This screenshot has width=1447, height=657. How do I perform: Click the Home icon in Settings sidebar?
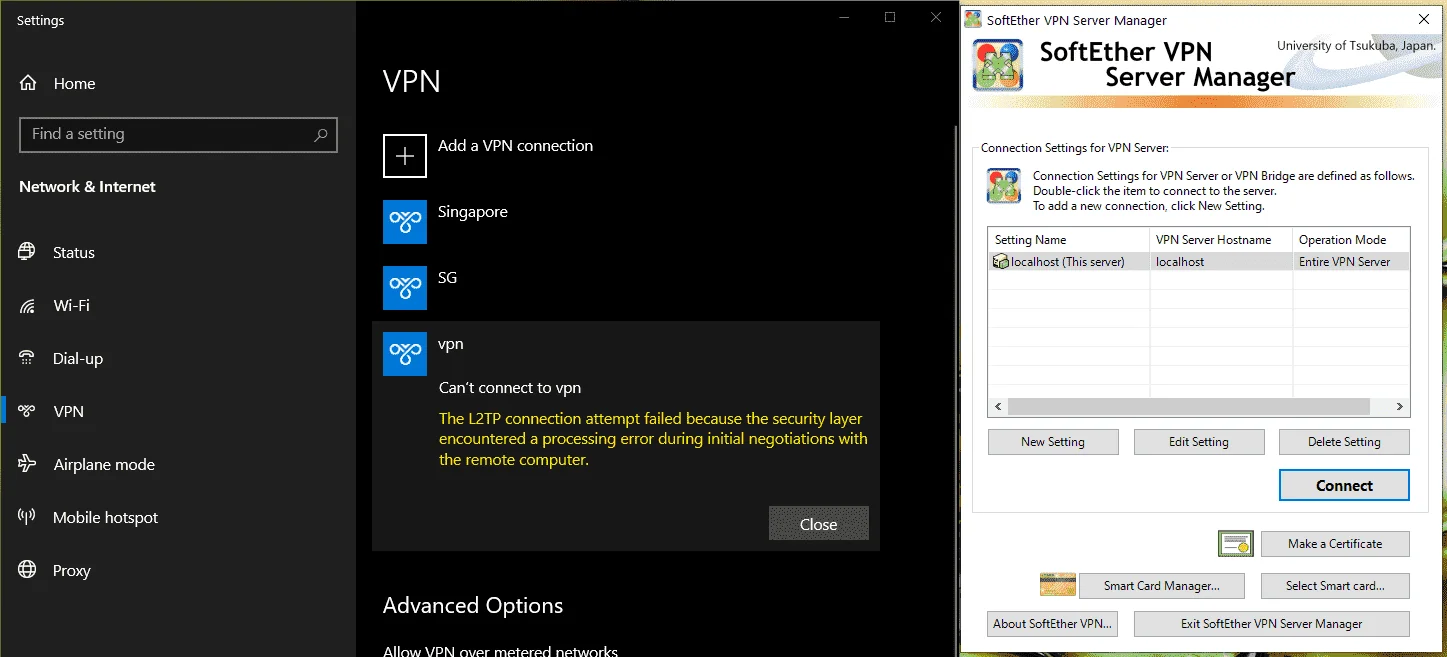click(x=28, y=83)
